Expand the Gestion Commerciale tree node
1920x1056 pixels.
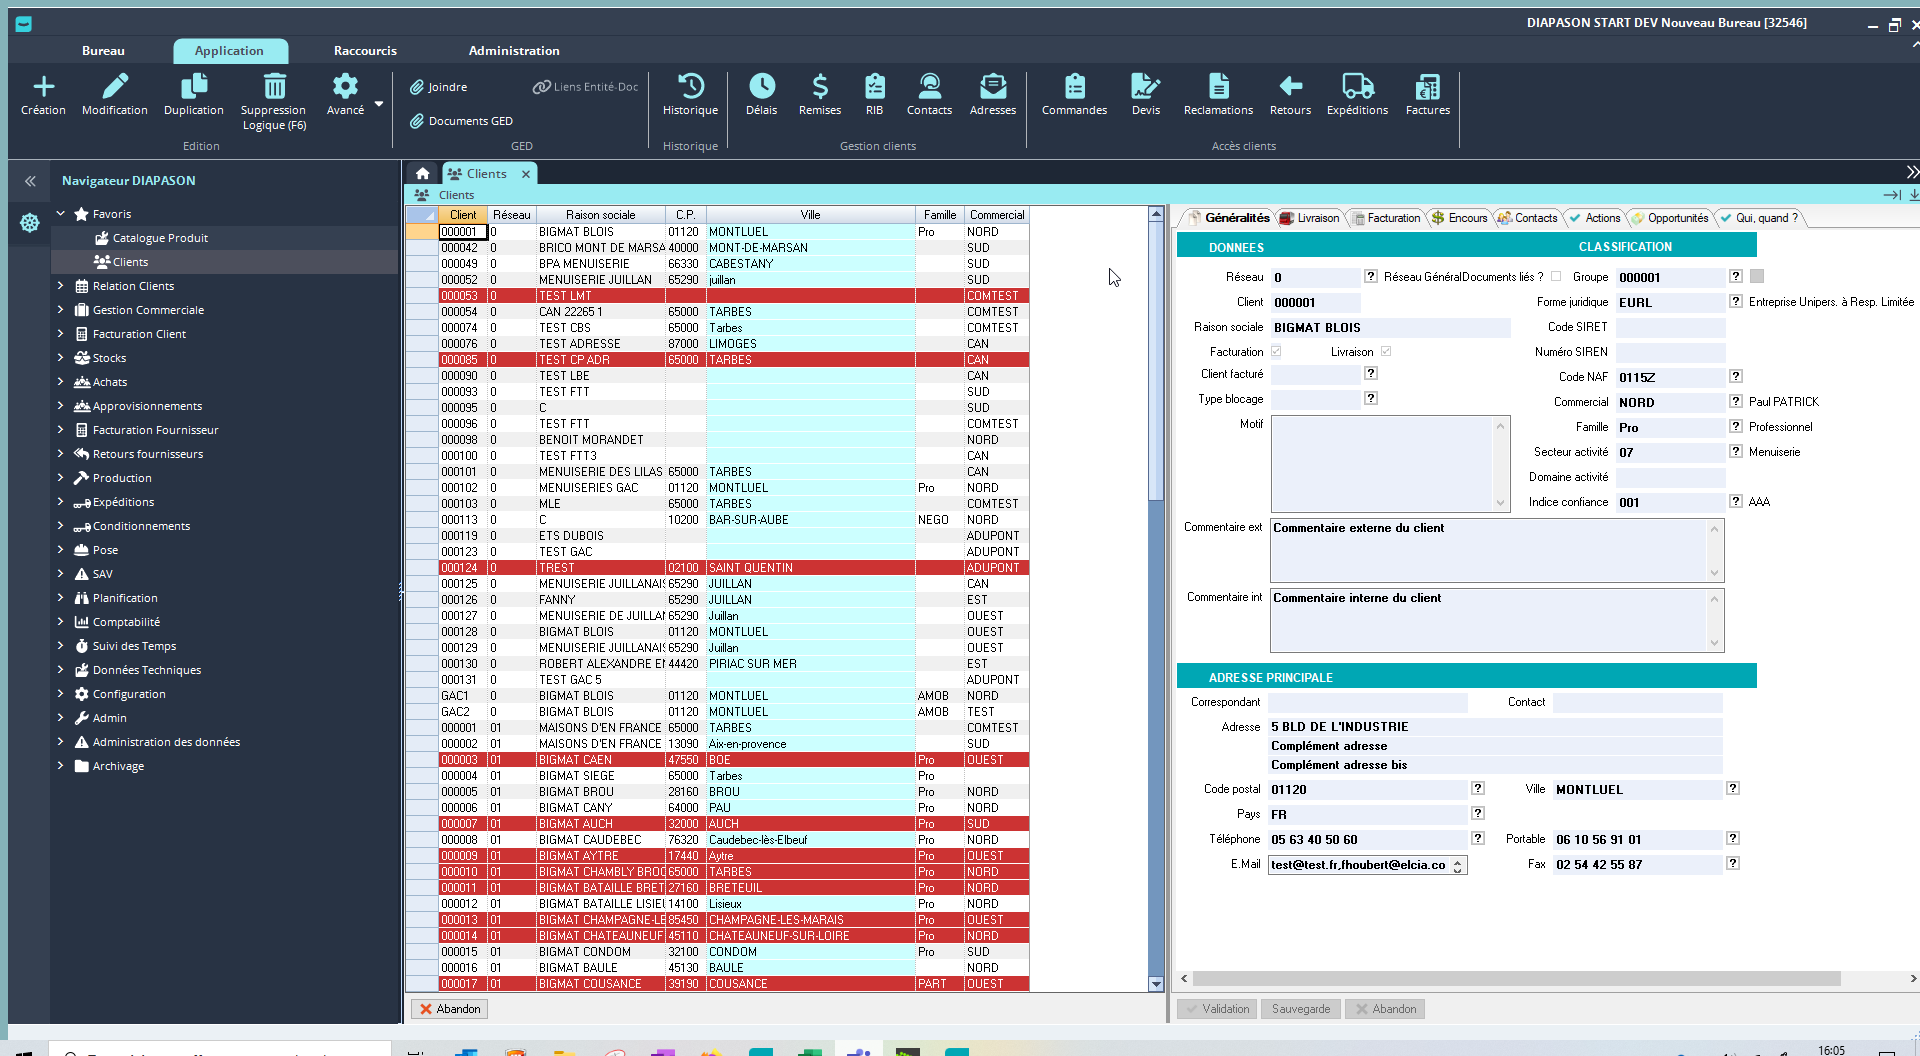(61, 310)
